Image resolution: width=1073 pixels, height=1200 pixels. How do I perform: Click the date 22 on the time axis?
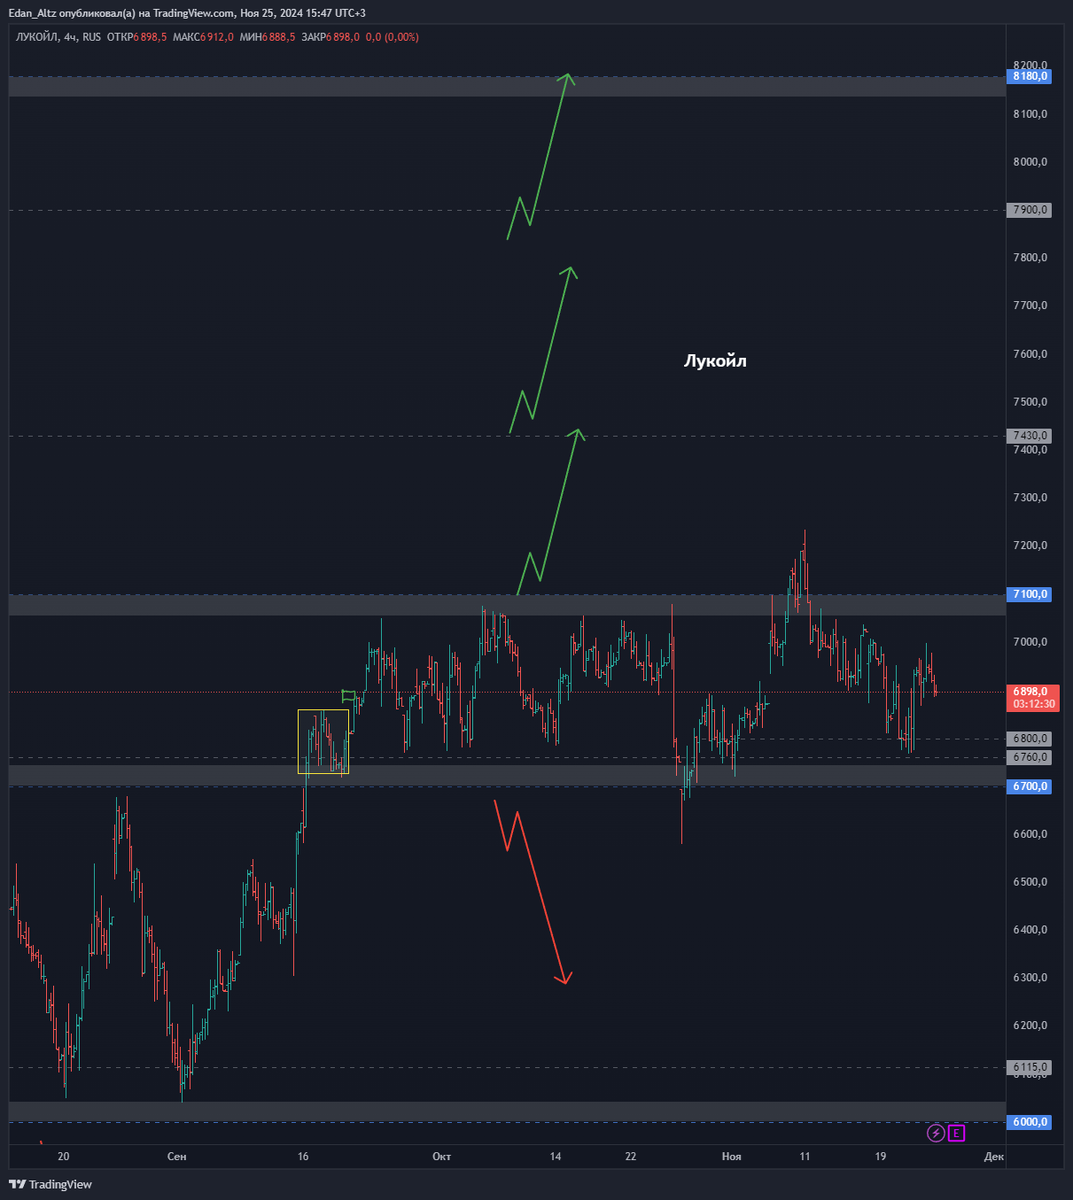coord(630,1157)
